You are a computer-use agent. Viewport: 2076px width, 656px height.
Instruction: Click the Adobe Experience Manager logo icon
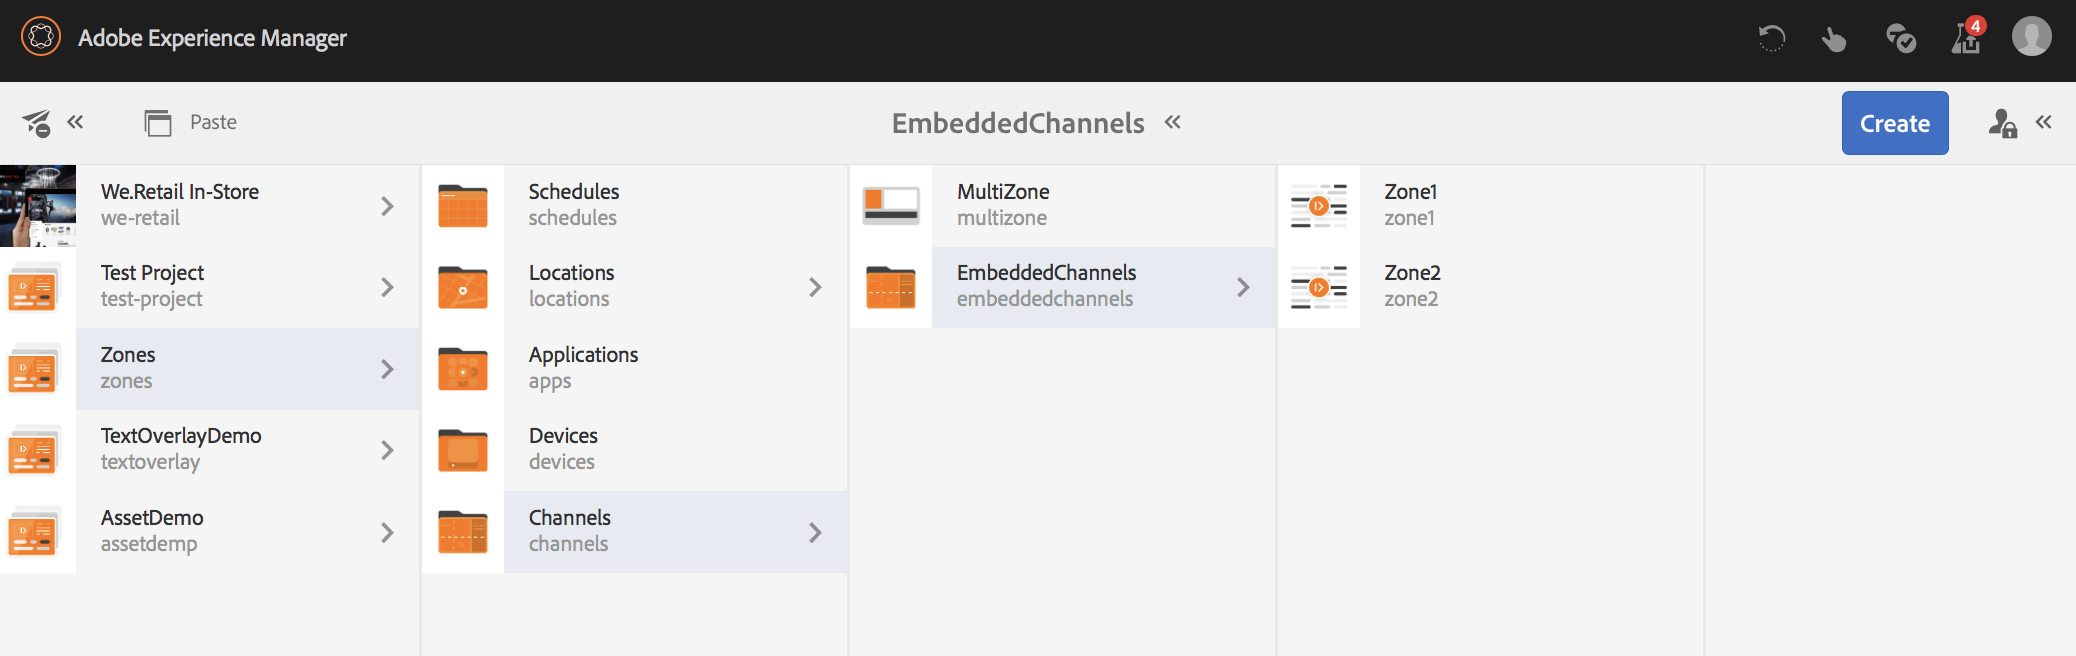pyautogui.click(x=41, y=37)
